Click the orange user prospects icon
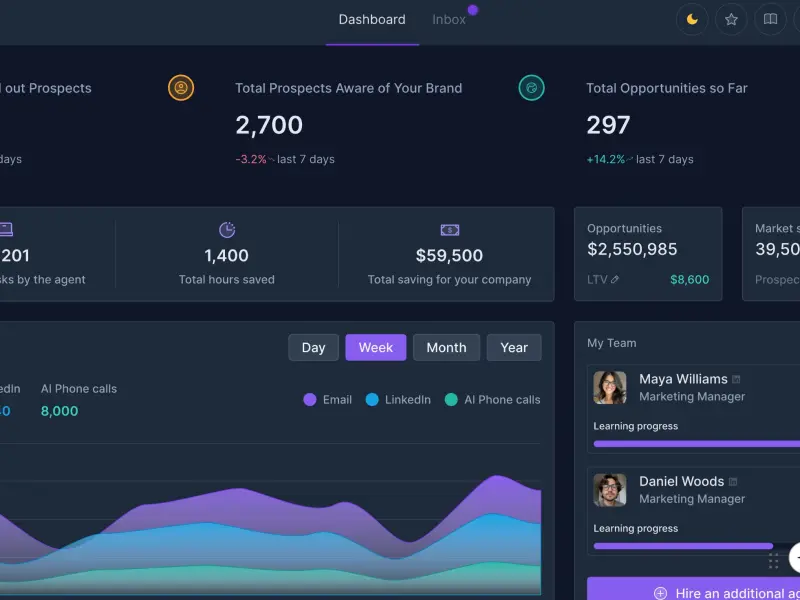Screen dimensions: 800x600 [x=181, y=88]
